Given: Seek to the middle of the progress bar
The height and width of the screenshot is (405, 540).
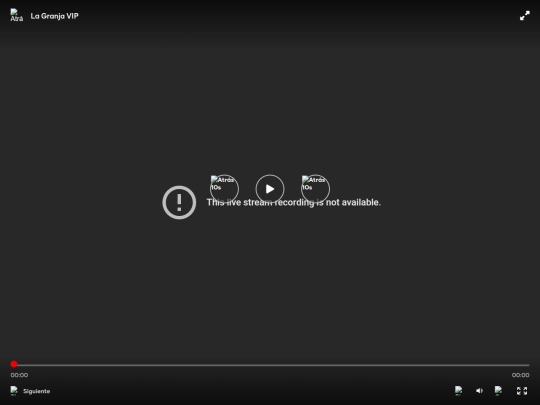Looking at the screenshot, I should point(270,365).
